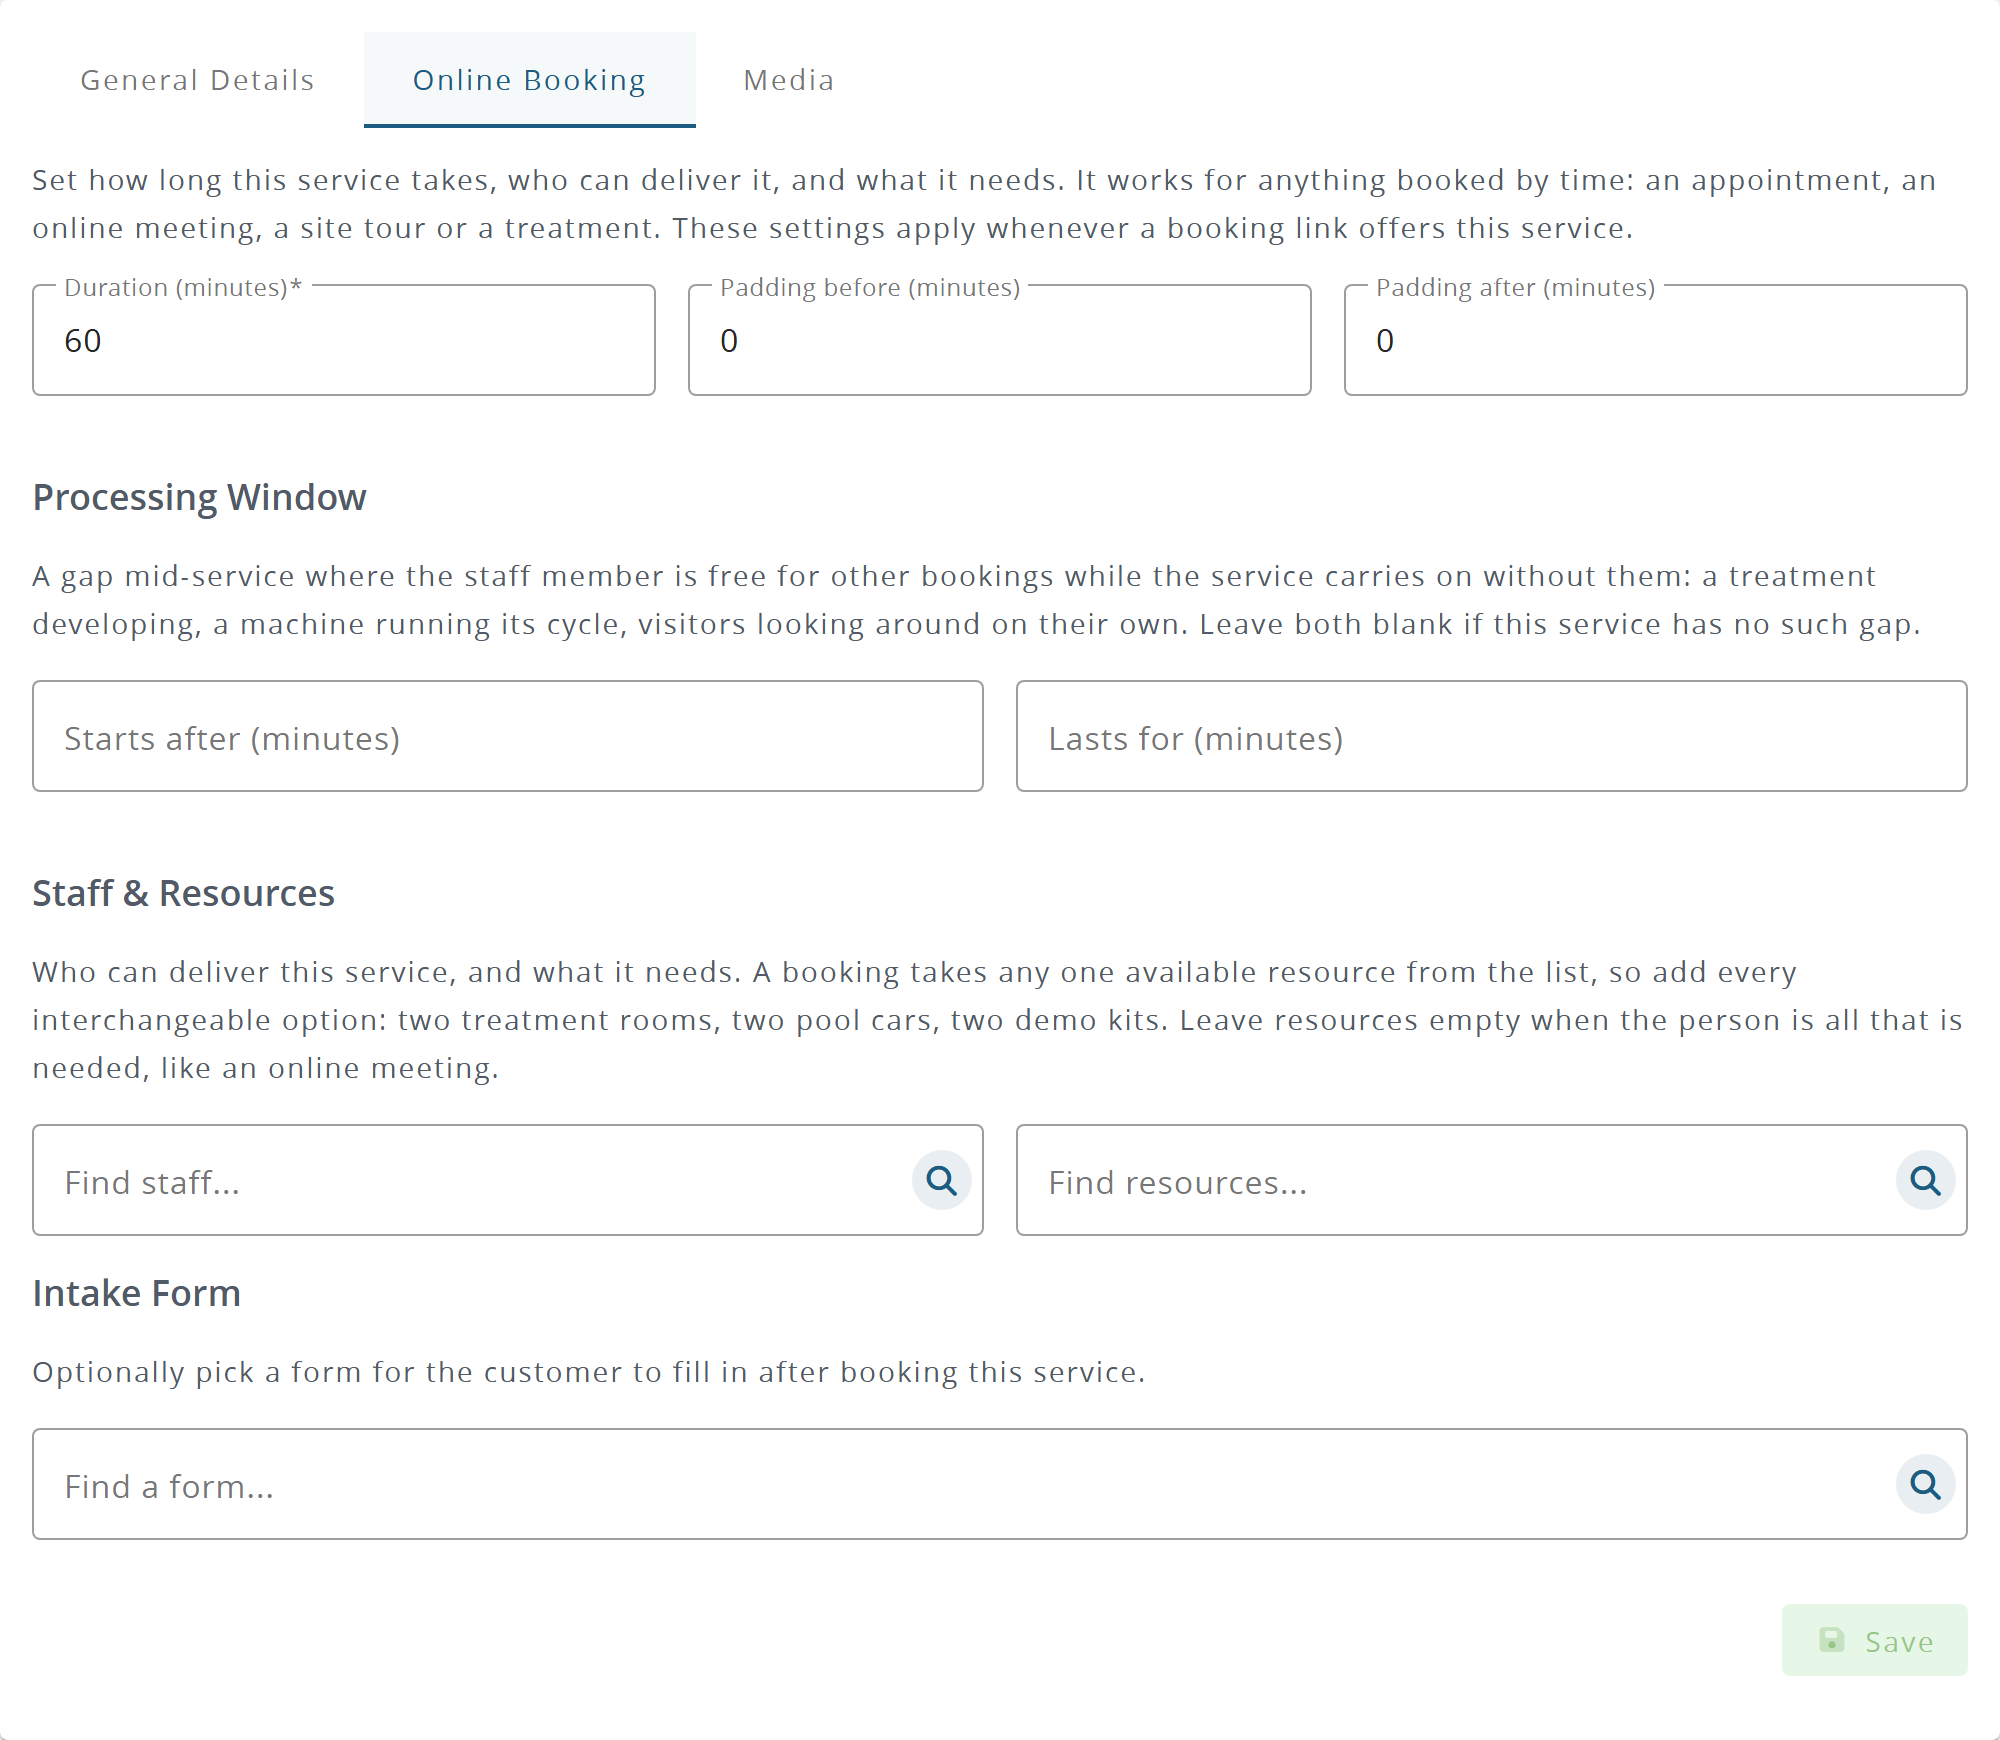This screenshot has width=2000, height=1740.
Task: Click into Padding before (minutes) field
Action: (x=1000, y=341)
